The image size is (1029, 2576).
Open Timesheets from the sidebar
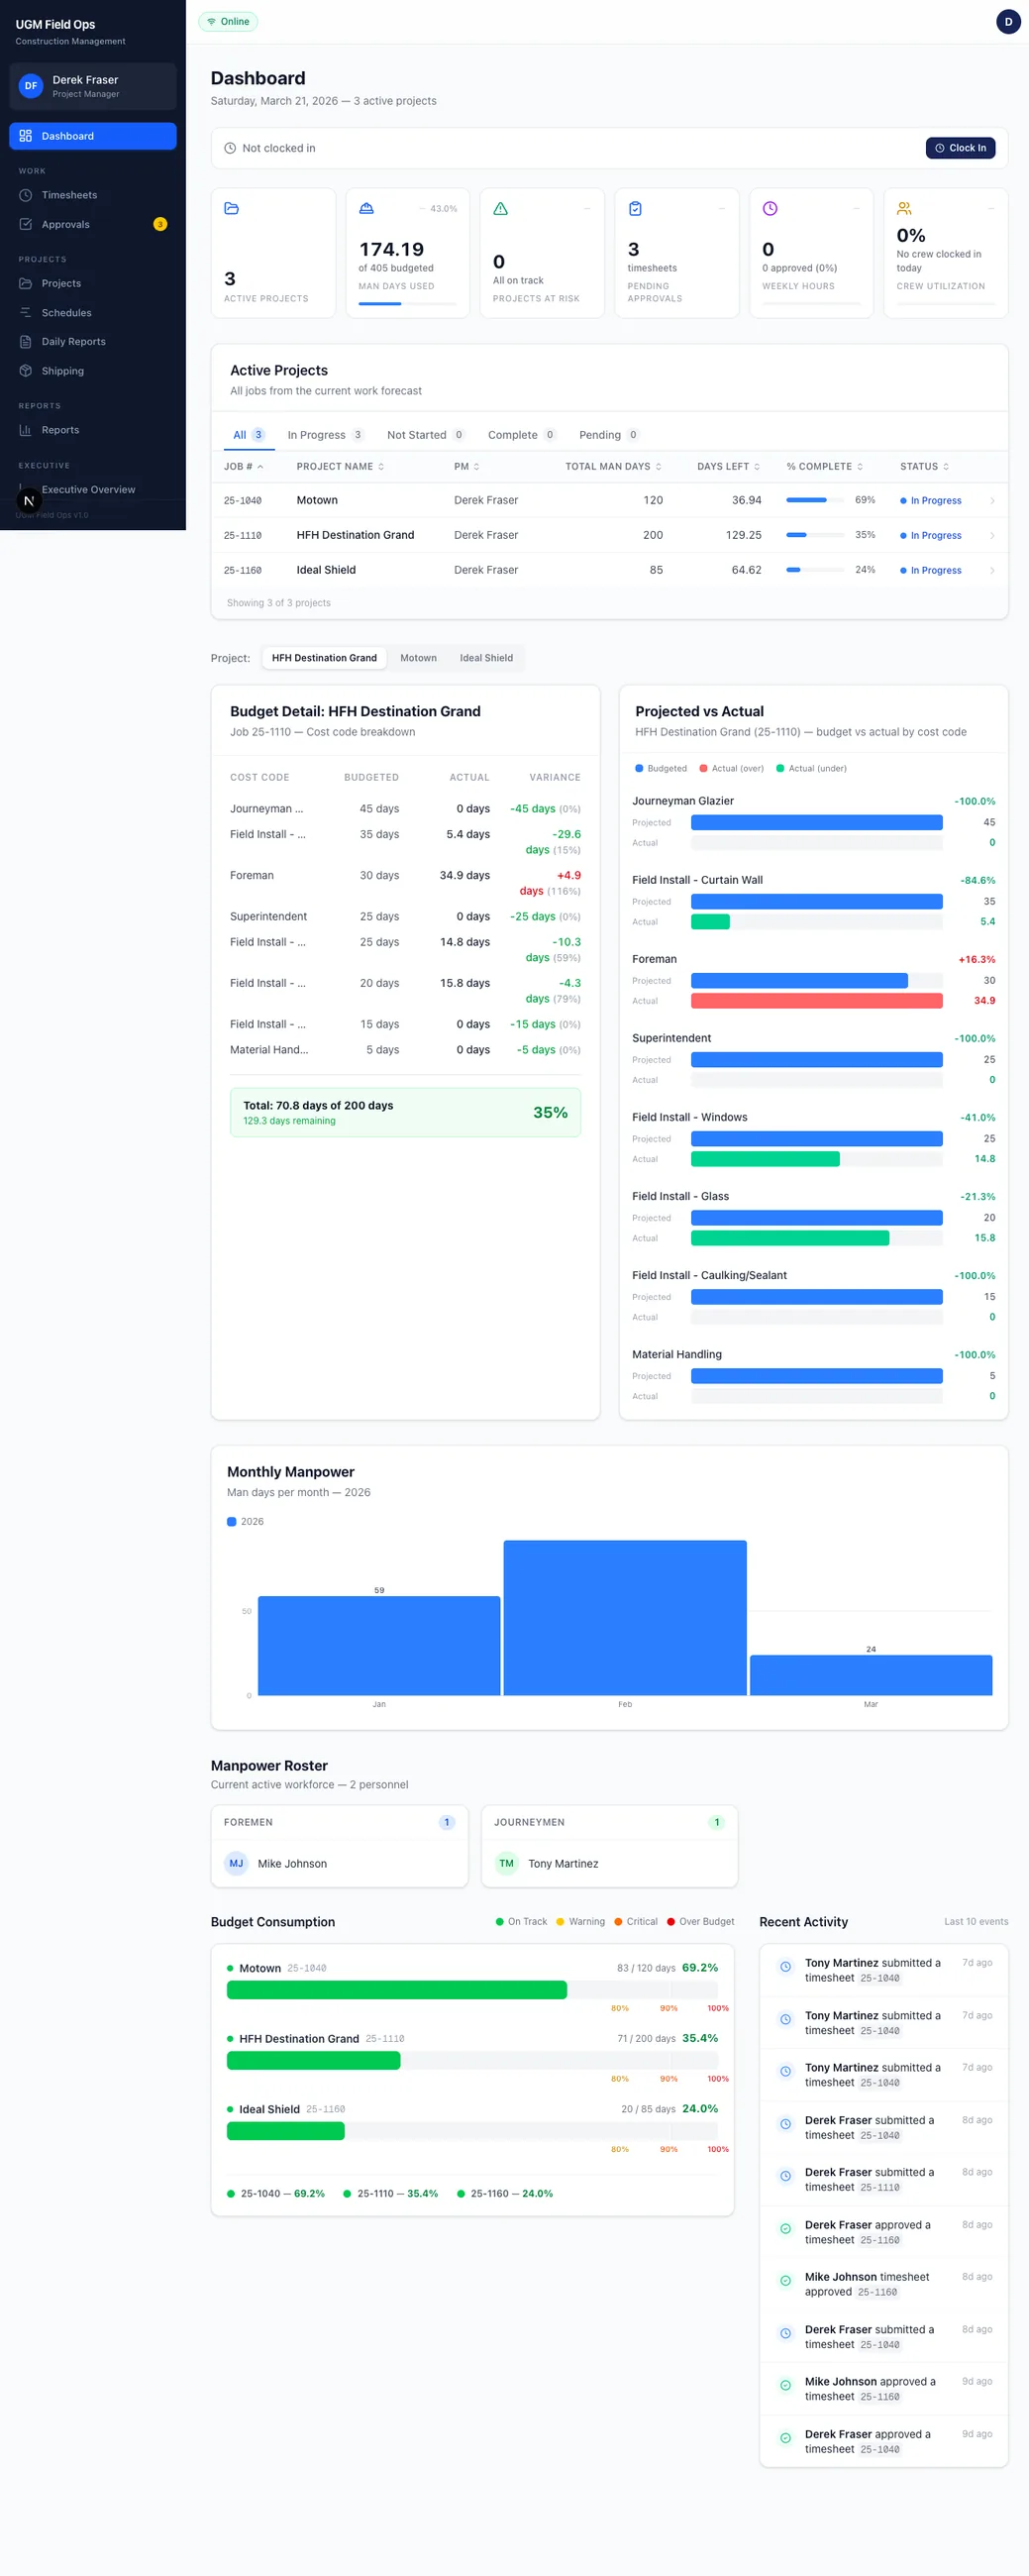tap(92, 195)
